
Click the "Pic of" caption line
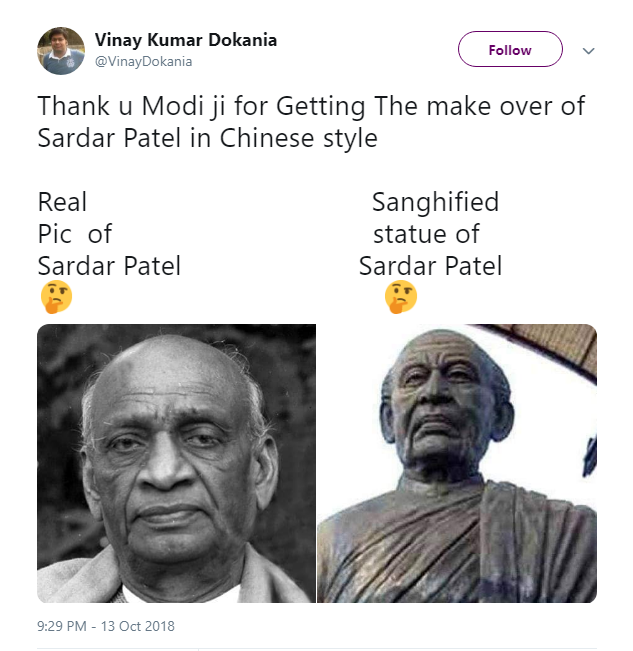[75, 234]
